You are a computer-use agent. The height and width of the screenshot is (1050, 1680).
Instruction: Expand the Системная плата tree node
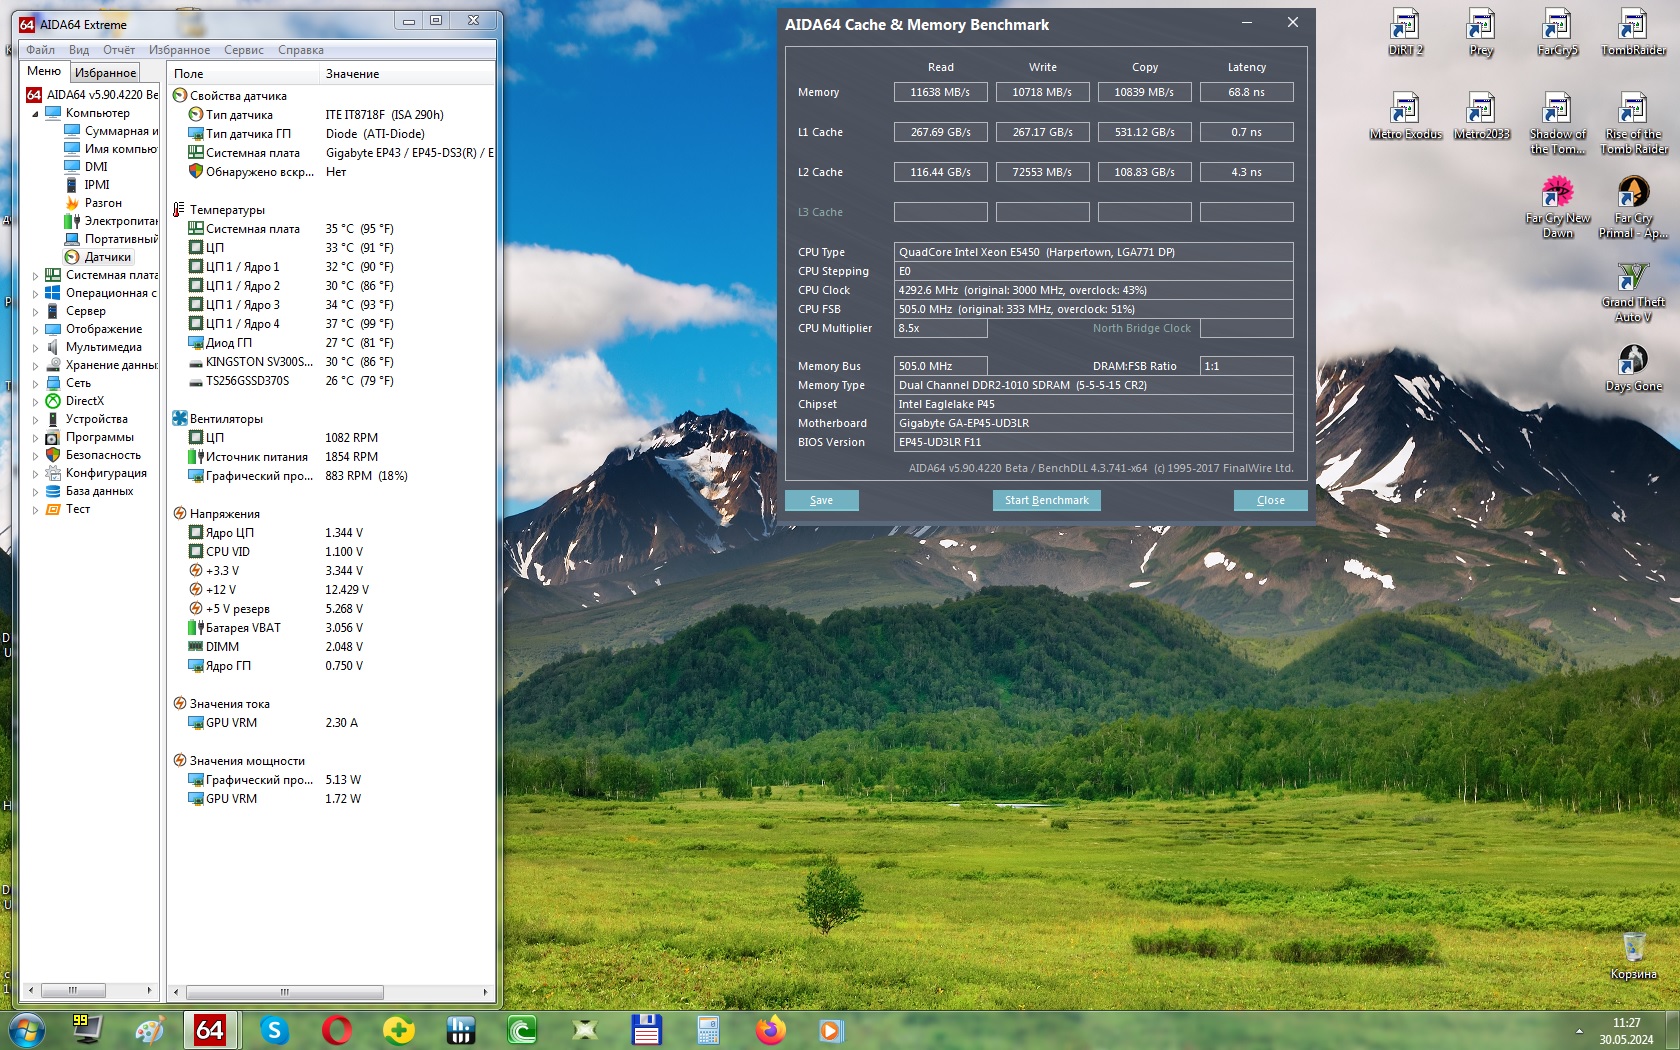coord(35,275)
